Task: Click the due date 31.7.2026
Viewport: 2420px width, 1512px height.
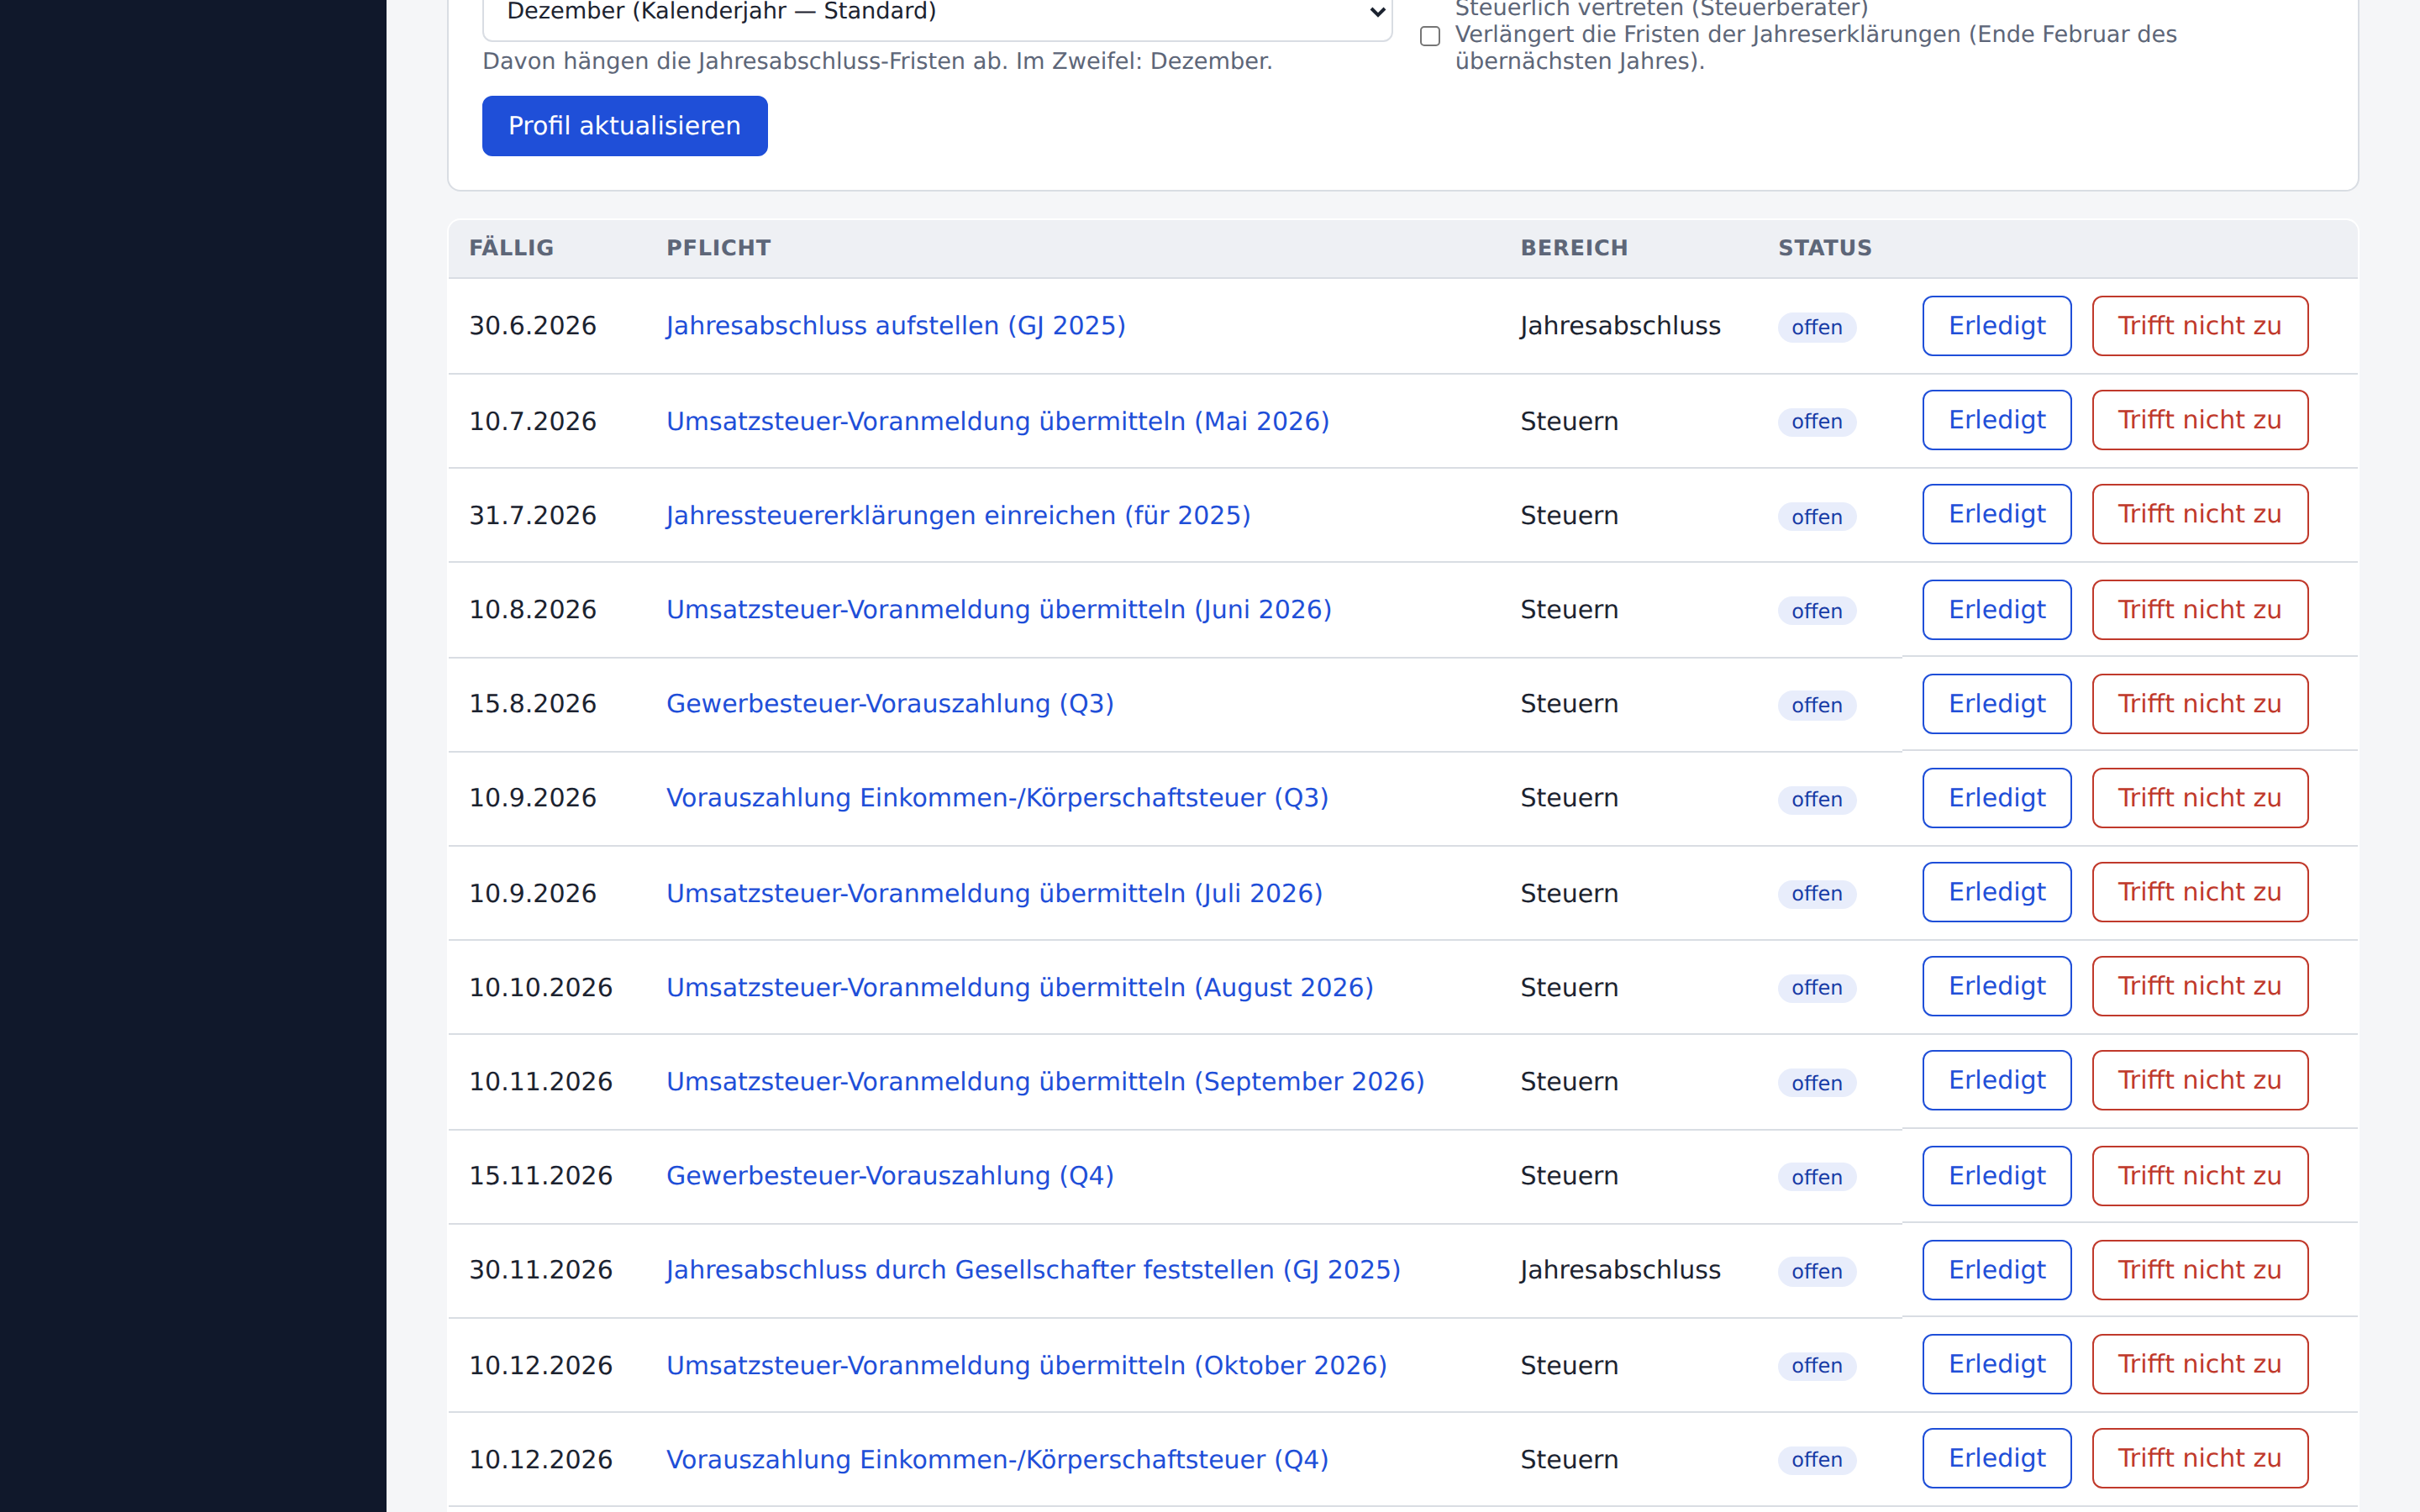Action: click(532, 515)
